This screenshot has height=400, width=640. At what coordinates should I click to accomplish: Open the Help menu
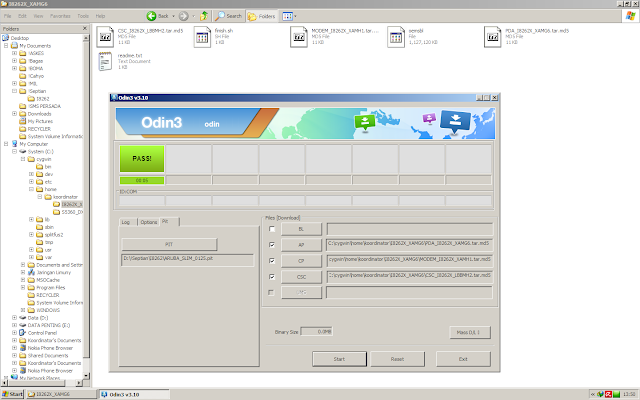point(100,16)
